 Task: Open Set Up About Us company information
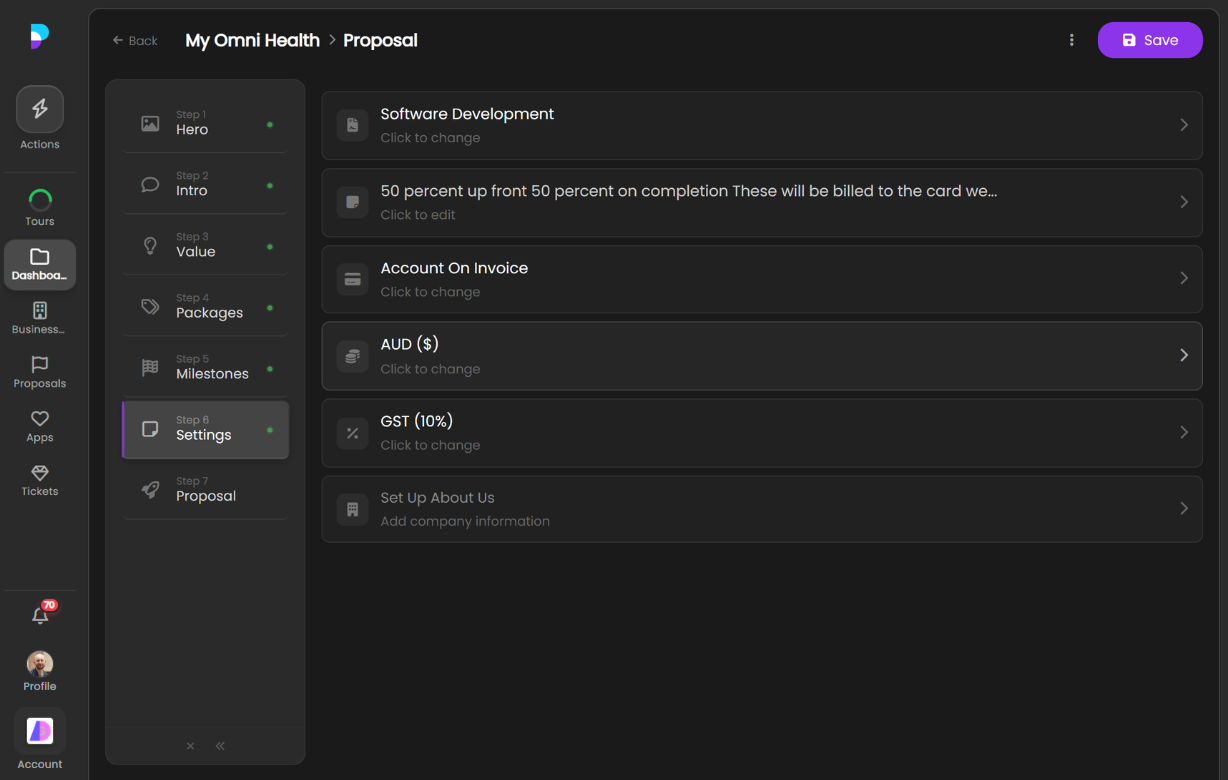[x=761, y=509]
